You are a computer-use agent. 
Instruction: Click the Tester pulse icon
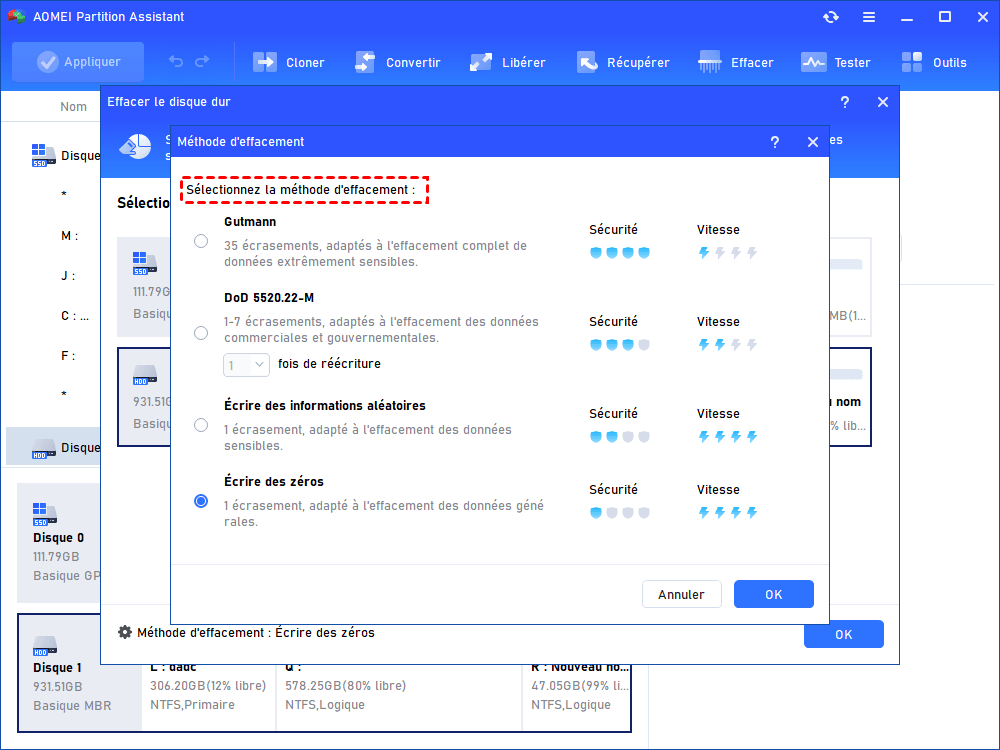coord(813,62)
